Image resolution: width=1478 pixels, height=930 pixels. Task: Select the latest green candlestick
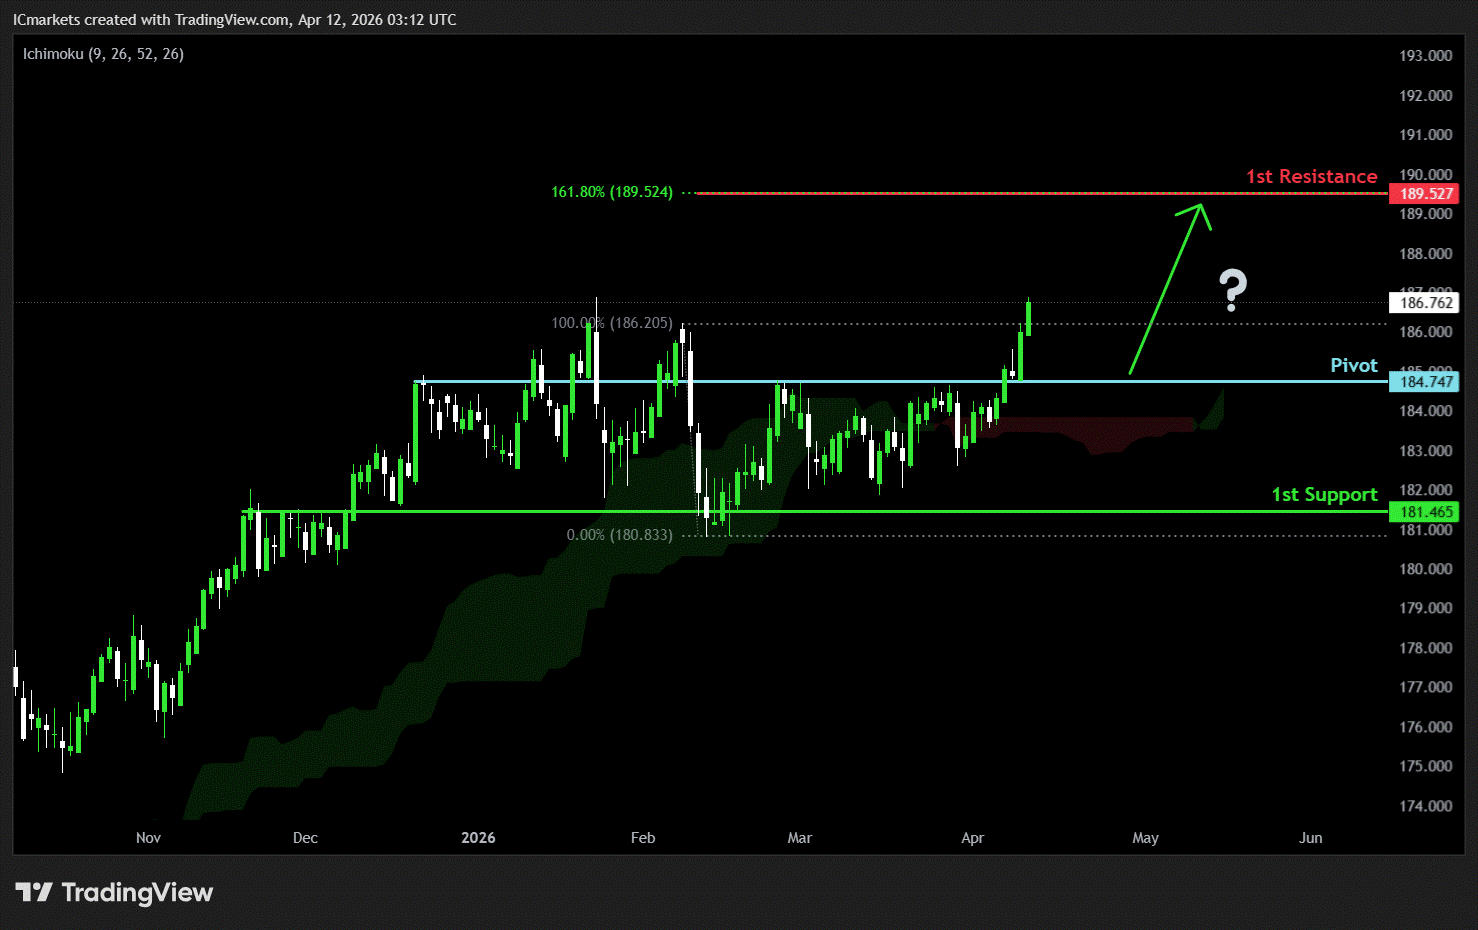pyautogui.click(x=1028, y=318)
